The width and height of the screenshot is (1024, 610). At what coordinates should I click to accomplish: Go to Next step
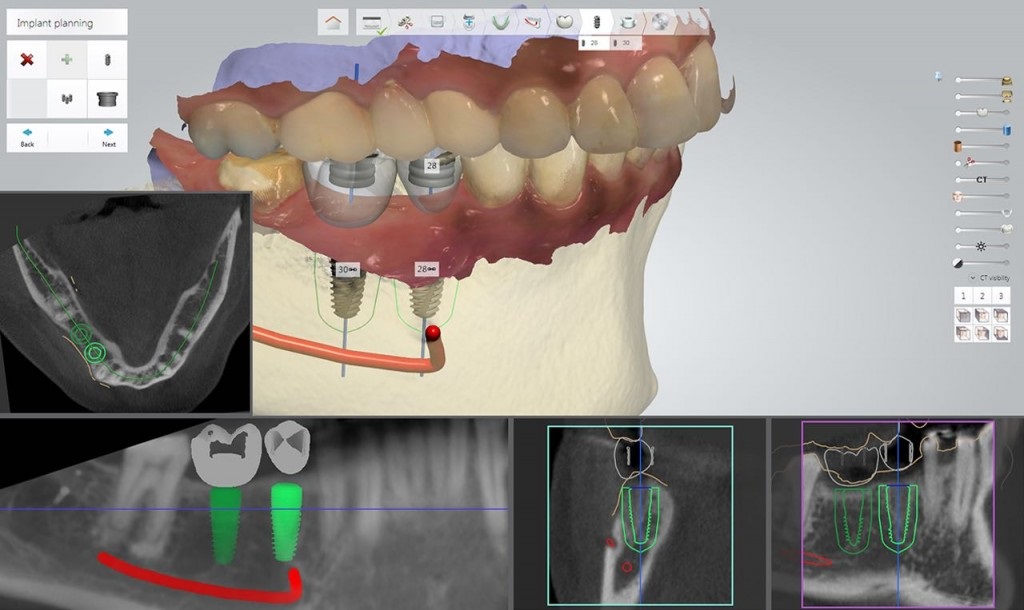(108, 138)
